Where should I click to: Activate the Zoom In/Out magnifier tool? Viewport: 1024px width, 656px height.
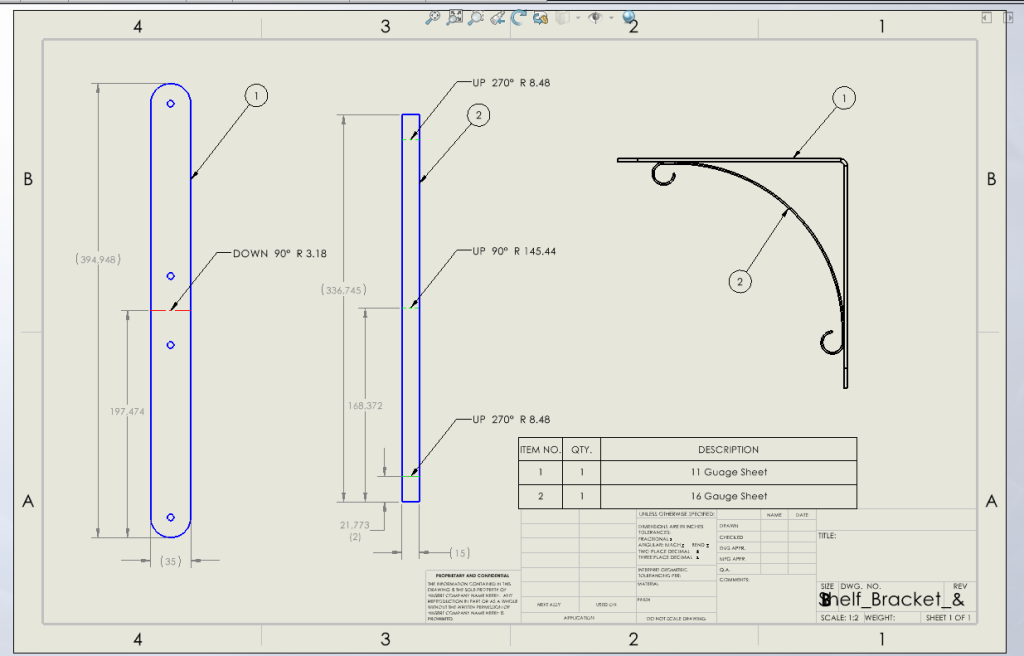point(476,17)
